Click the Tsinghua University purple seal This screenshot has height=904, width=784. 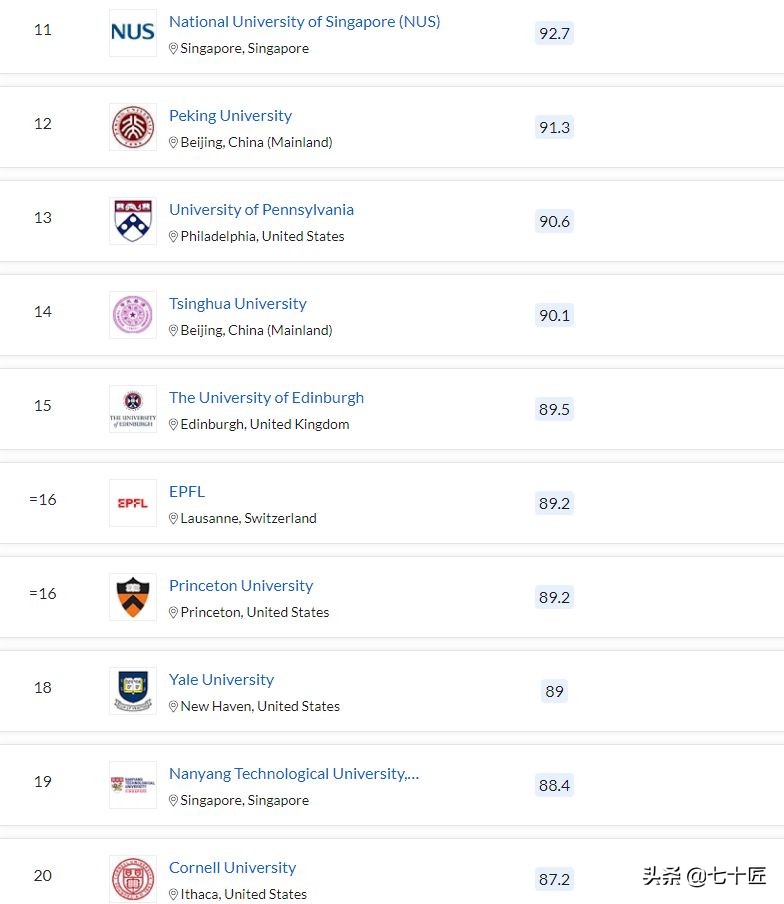pyautogui.click(x=133, y=315)
